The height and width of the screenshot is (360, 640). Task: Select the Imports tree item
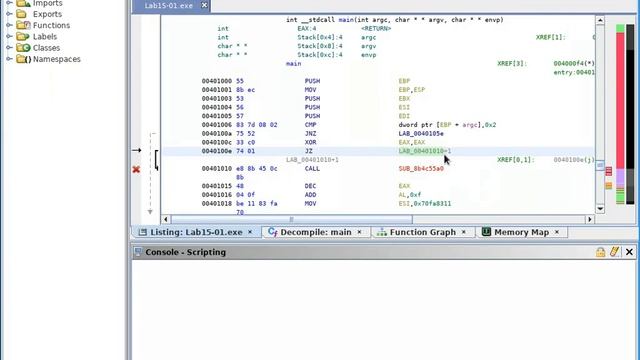tap(48, 3)
